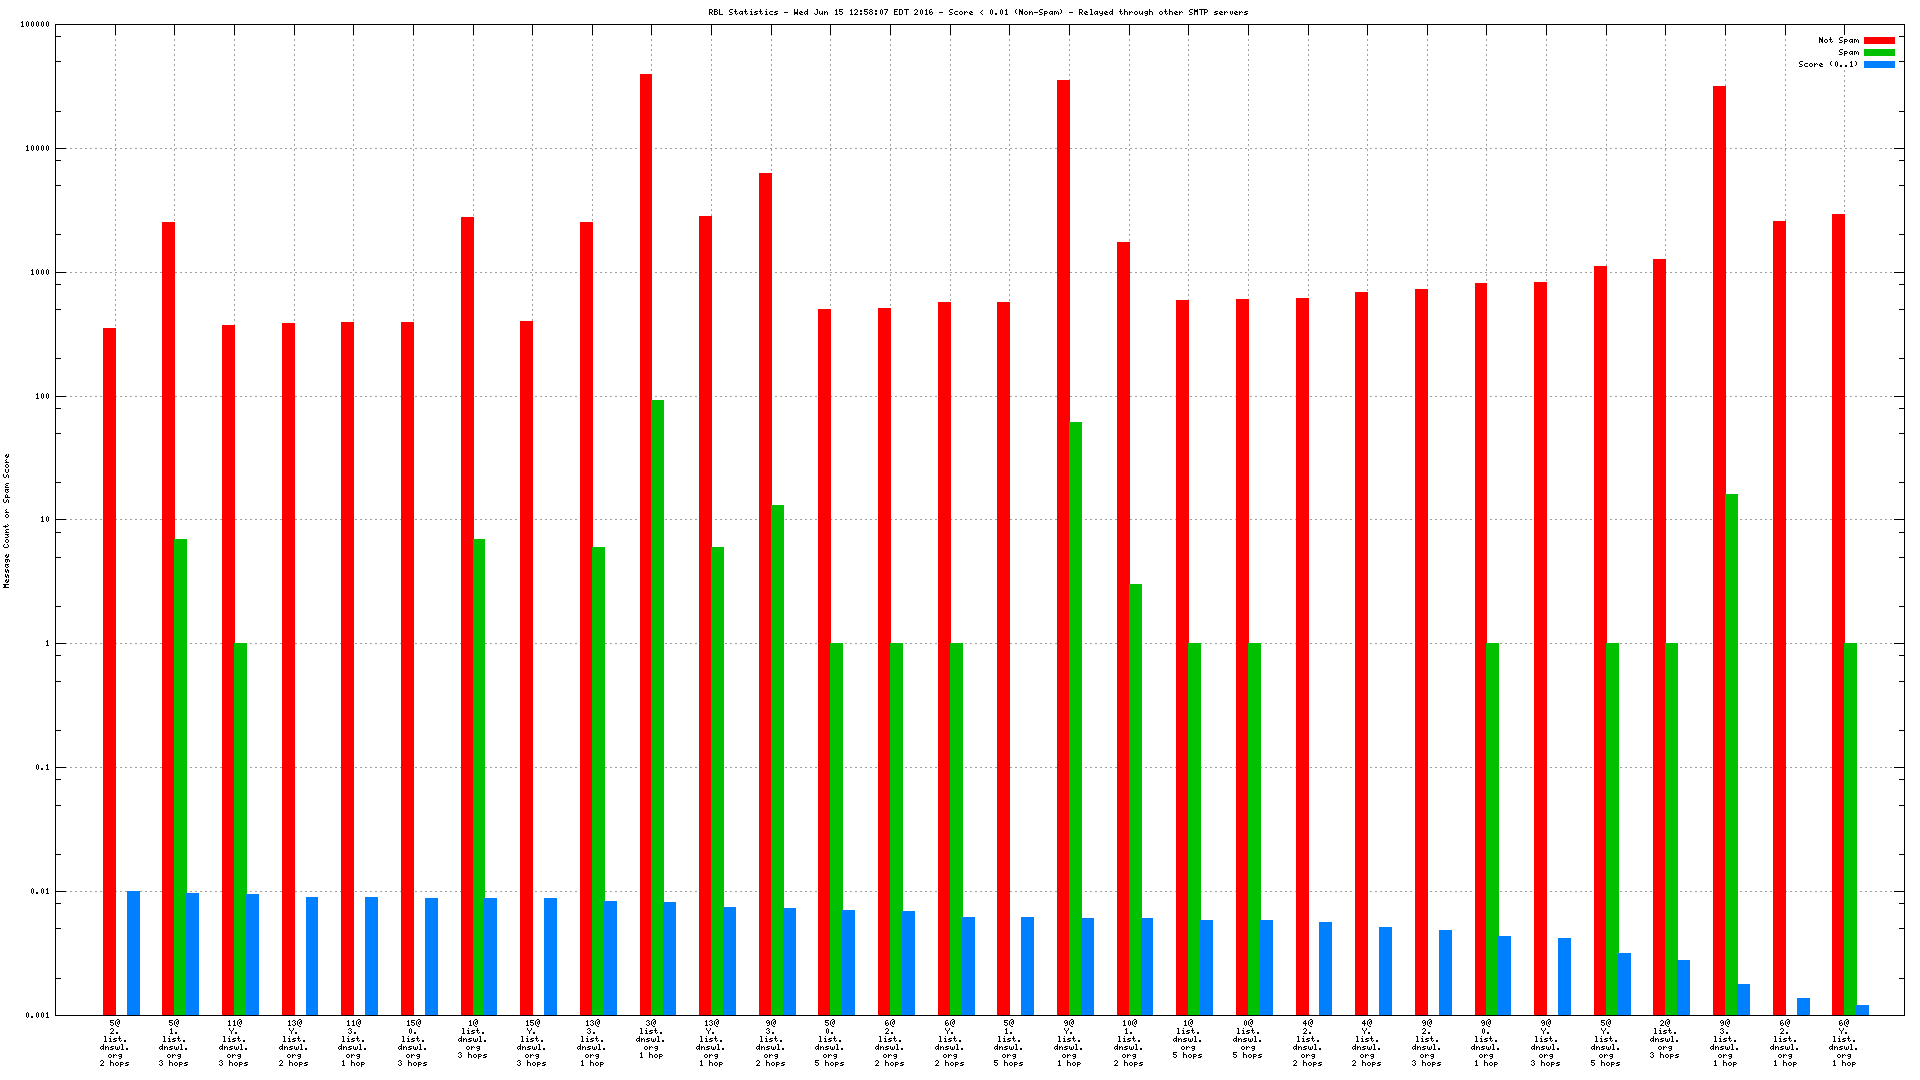Click the rightmost green Spam bar

[x=1850, y=828]
